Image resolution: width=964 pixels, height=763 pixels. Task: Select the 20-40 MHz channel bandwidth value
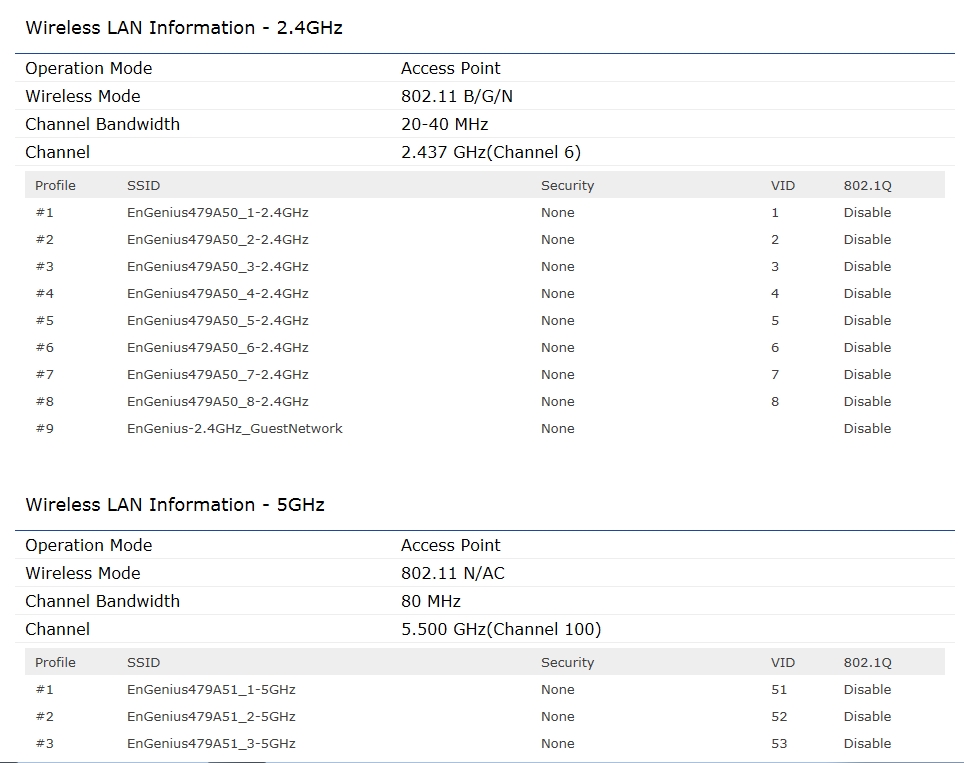(x=444, y=125)
